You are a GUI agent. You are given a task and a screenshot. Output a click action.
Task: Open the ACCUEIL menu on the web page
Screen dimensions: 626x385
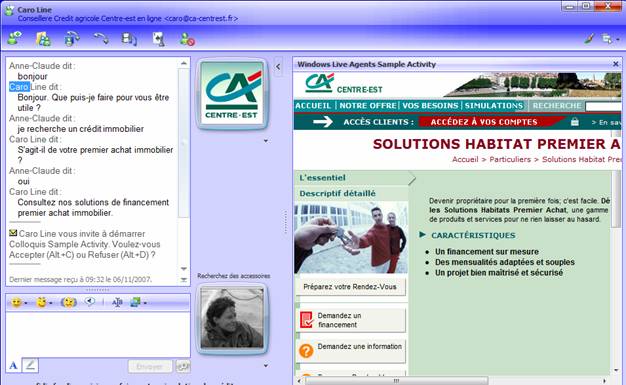(313, 105)
